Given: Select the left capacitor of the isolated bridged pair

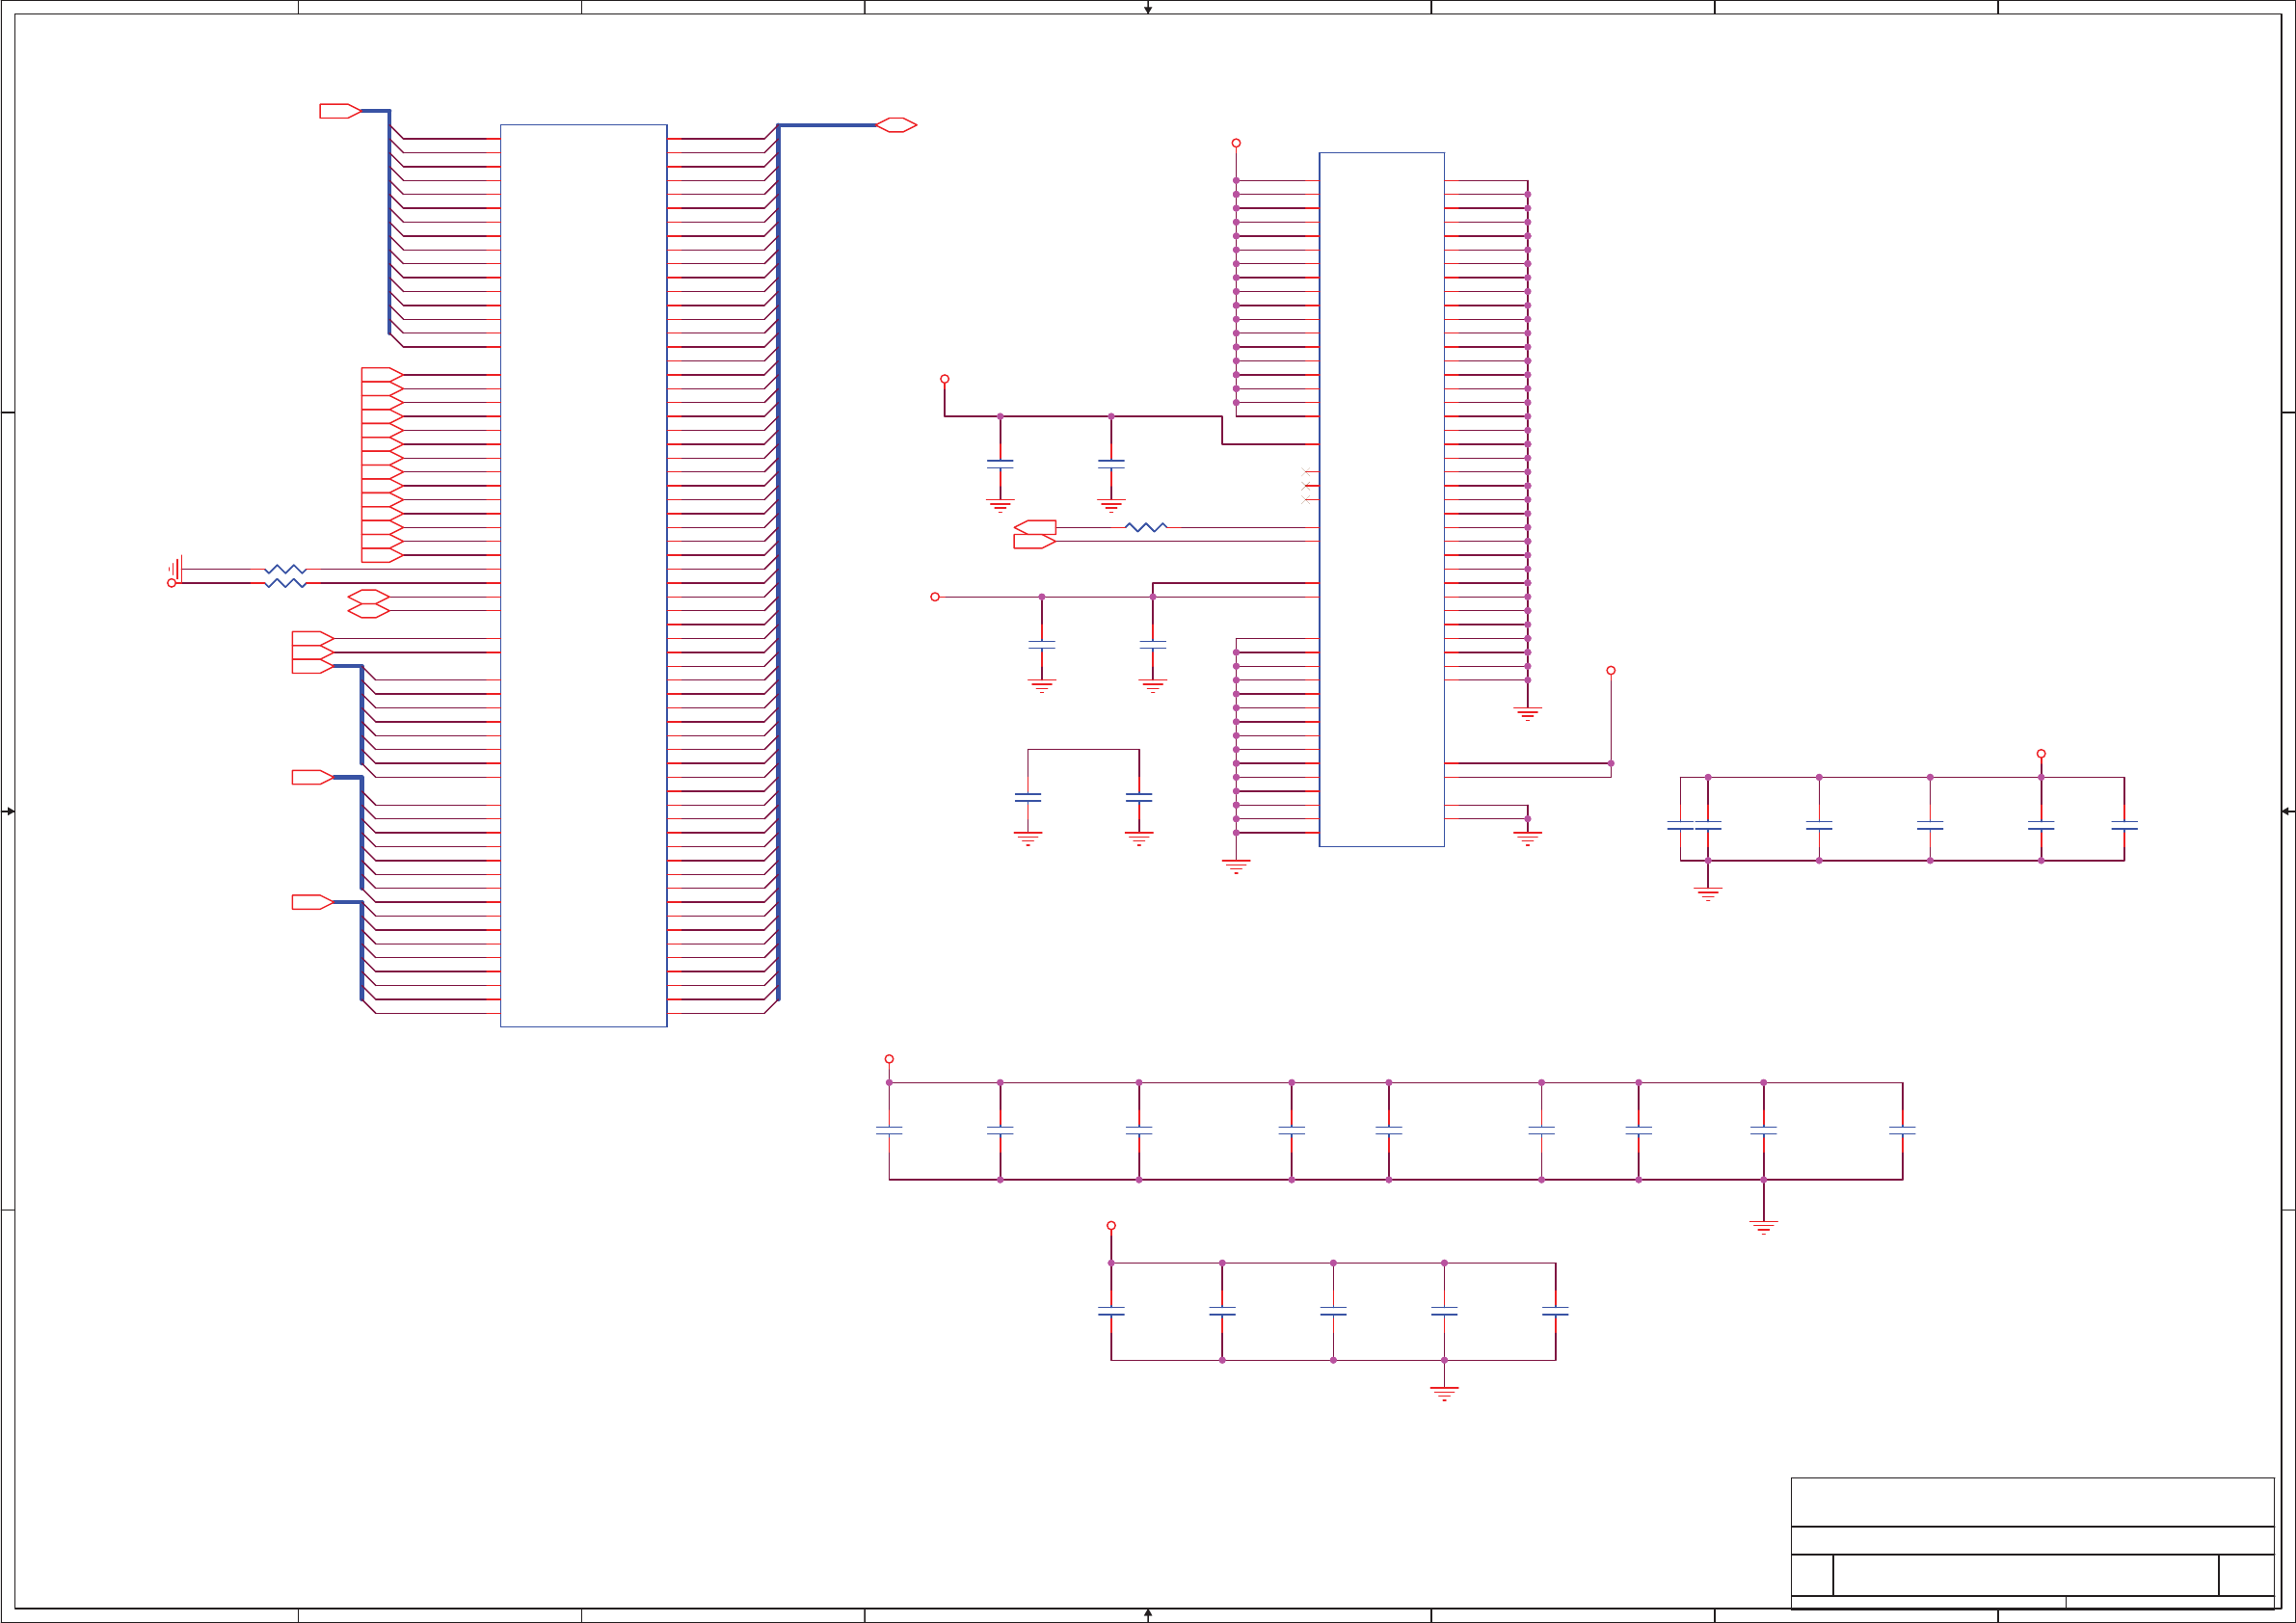Looking at the screenshot, I should coord(1027,798).
